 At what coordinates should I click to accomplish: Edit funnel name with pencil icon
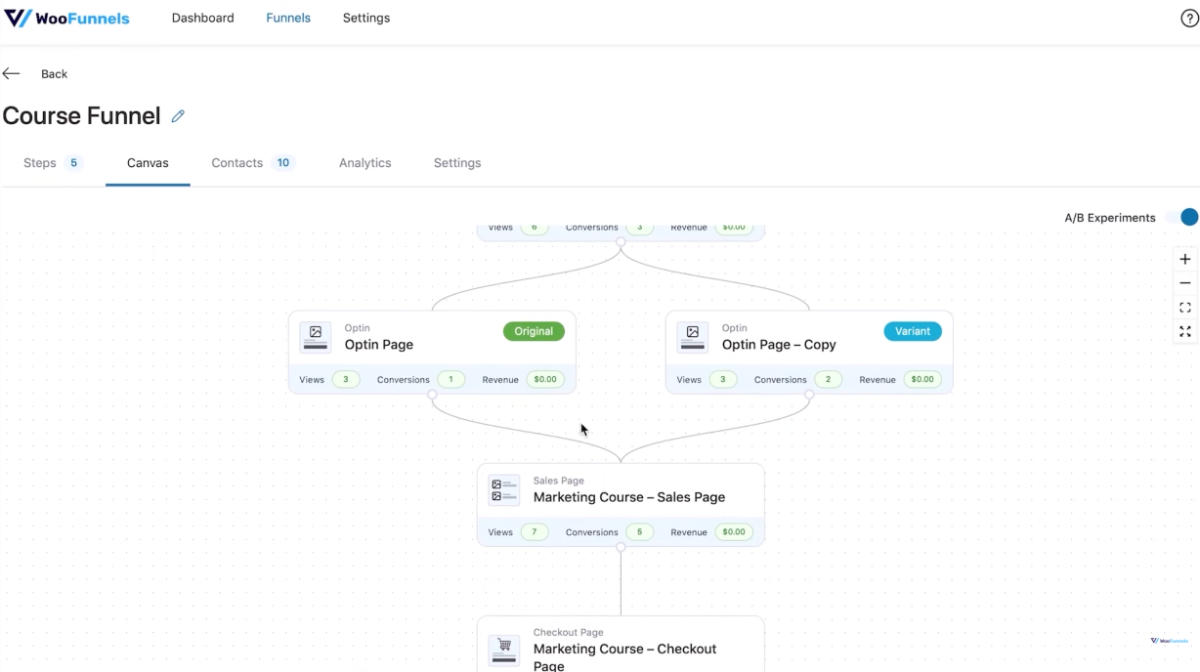pyautogui.click(x=178, y=116)
